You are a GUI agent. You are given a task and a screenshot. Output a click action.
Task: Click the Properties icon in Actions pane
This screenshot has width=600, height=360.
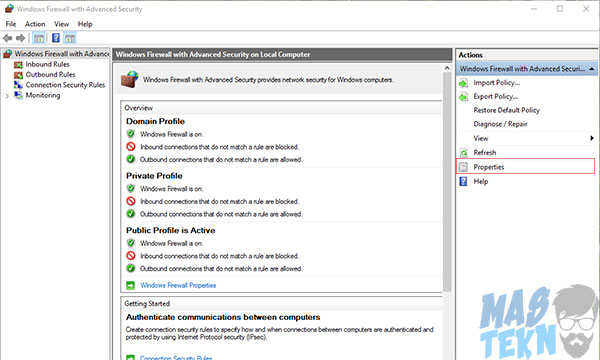pyautogui.click(x=463, y=167)
